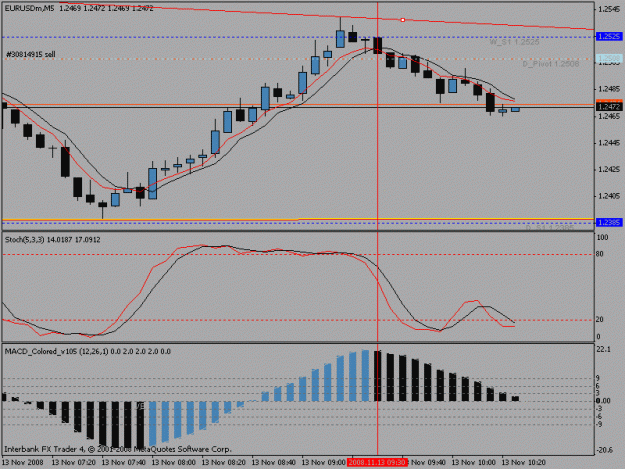Click the Stochastic scale value 80
The image size is (625, 469).
(x=600, y=254)
